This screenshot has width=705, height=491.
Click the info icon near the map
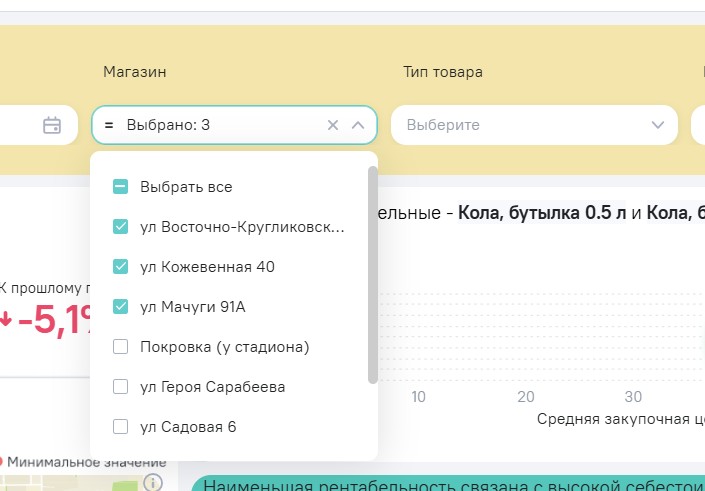[152, 483]
